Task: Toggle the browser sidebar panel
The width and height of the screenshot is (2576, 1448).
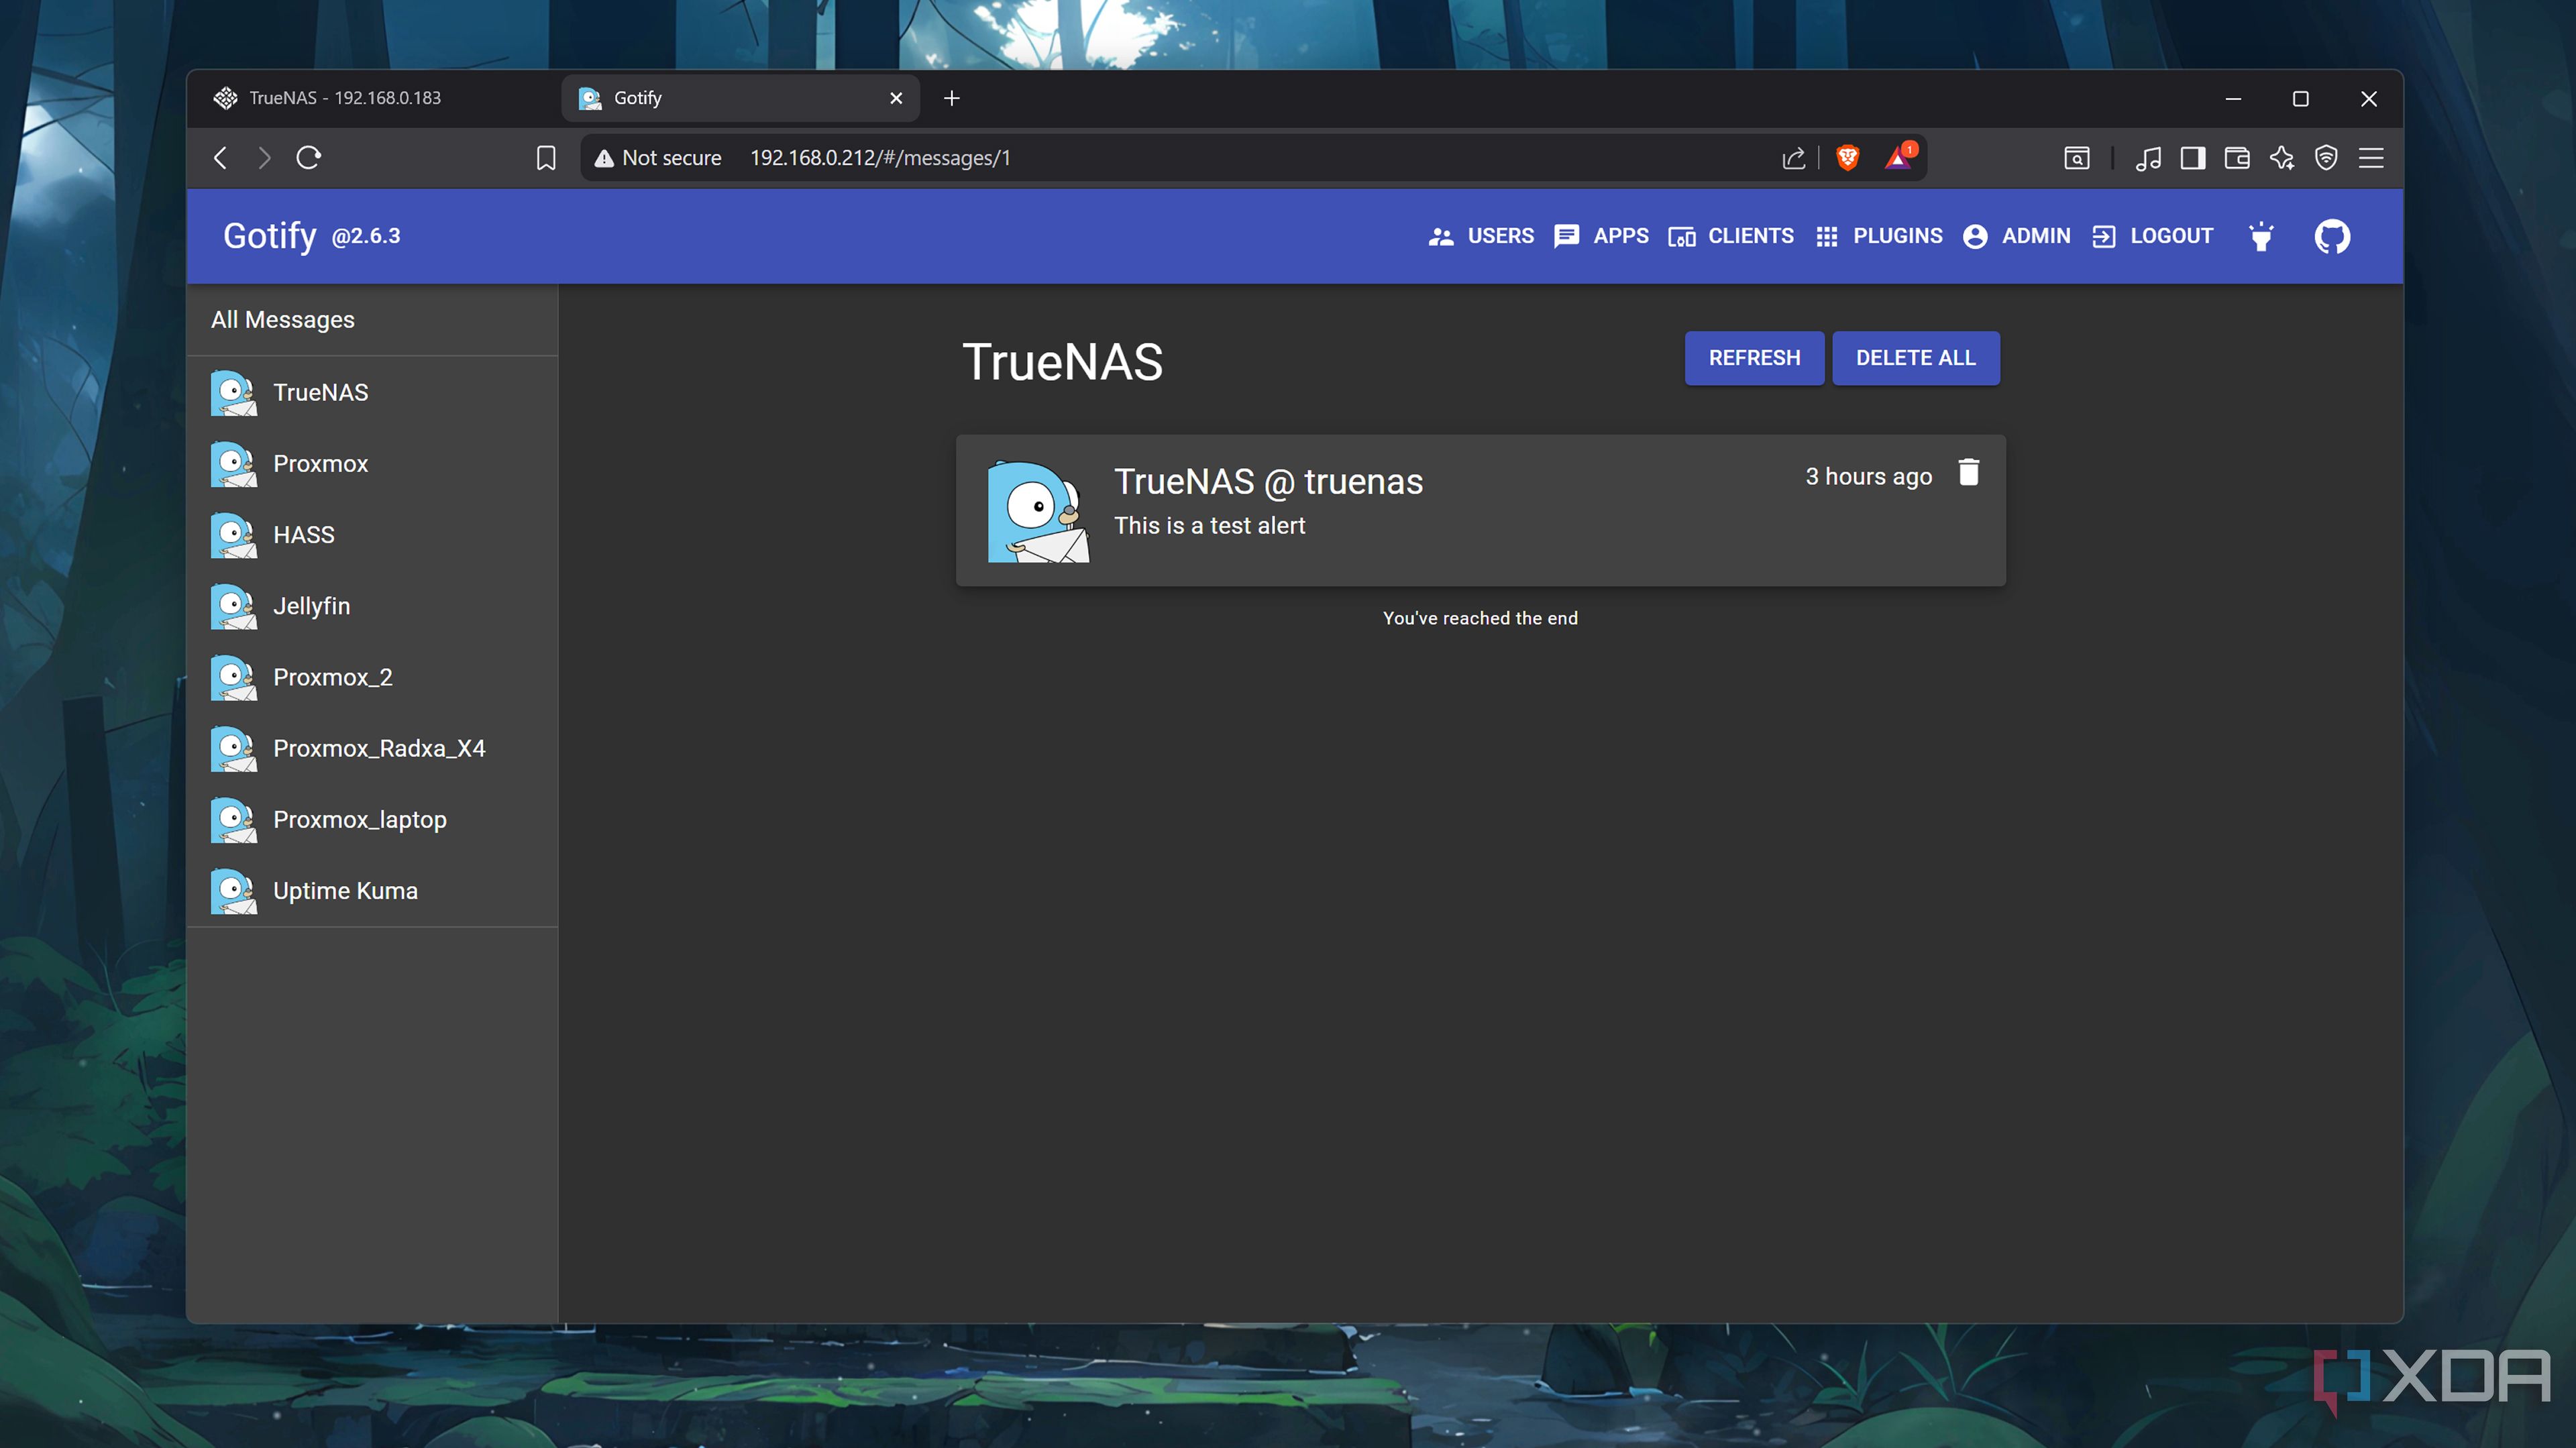Action: point(2193,158)
